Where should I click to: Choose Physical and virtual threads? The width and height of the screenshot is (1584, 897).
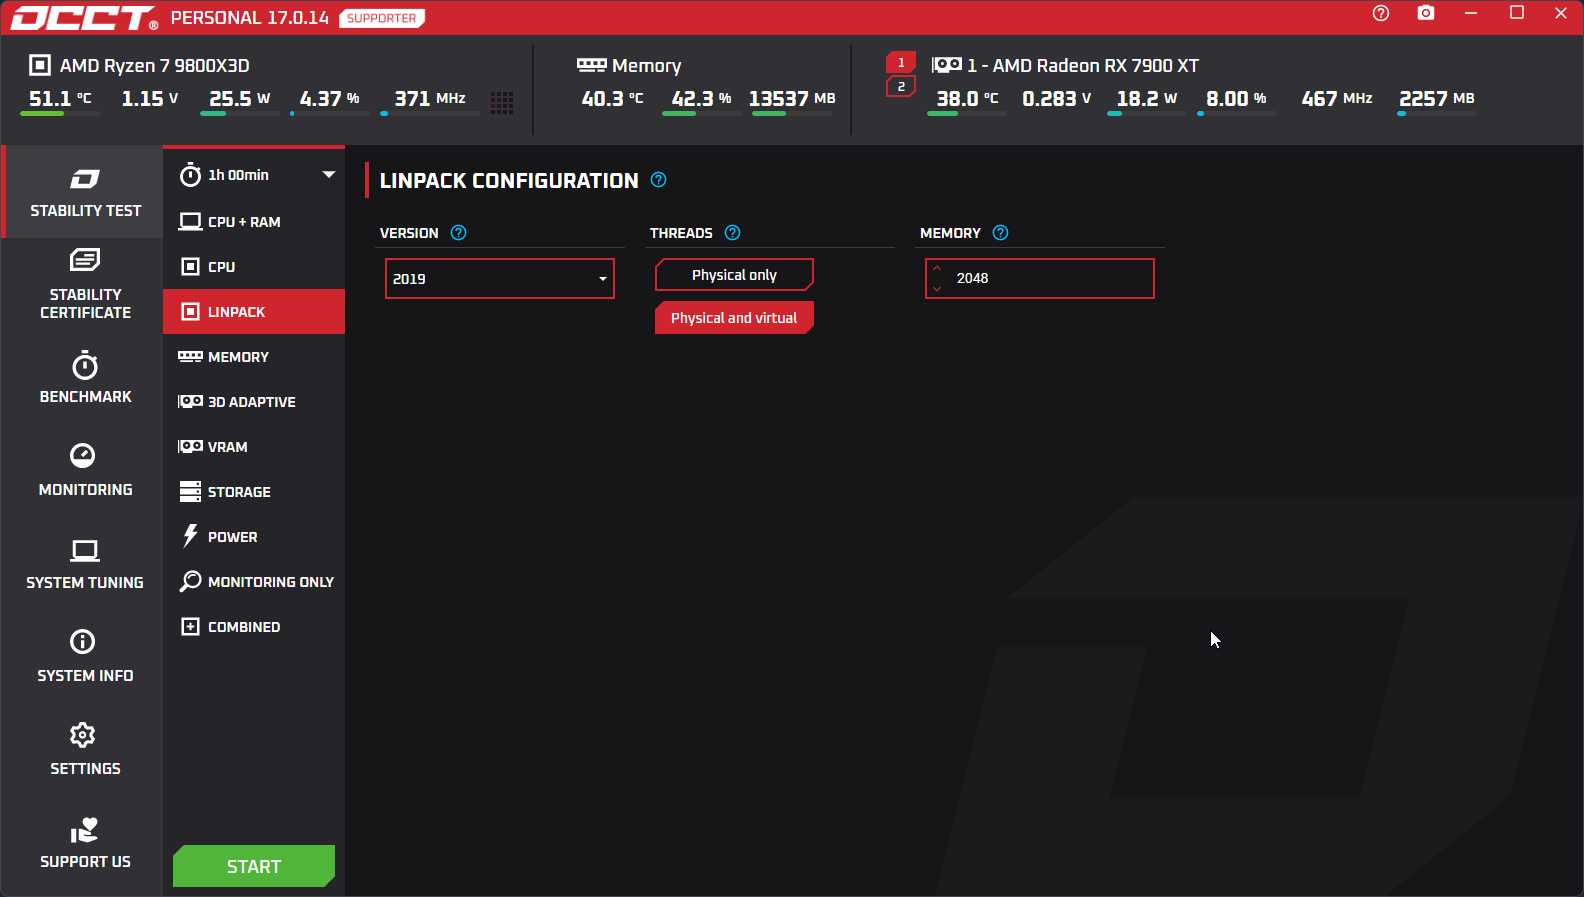pyautogui.click(x=734, y=318)
